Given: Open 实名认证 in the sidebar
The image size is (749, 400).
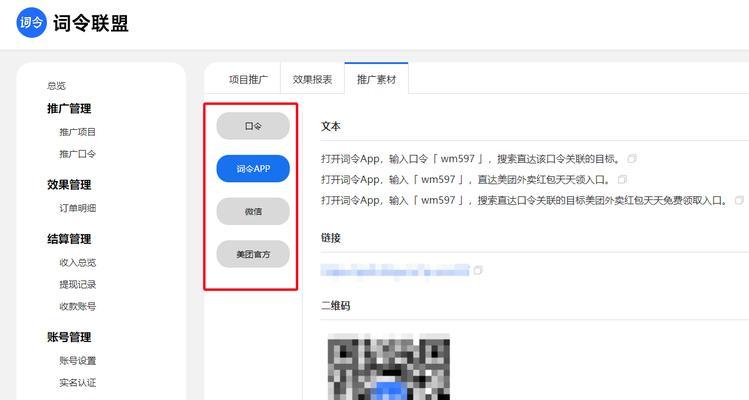Looking at the screenshot, I should coord(77,383).
